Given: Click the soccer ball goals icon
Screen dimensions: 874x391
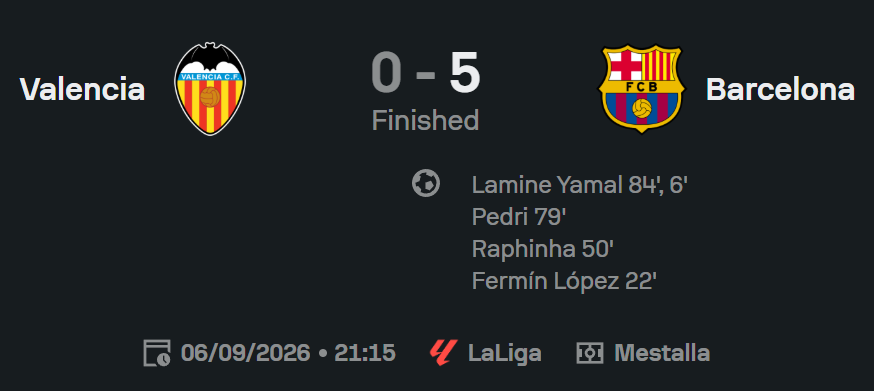Looking at the screenshot, I should pos(426,184).
